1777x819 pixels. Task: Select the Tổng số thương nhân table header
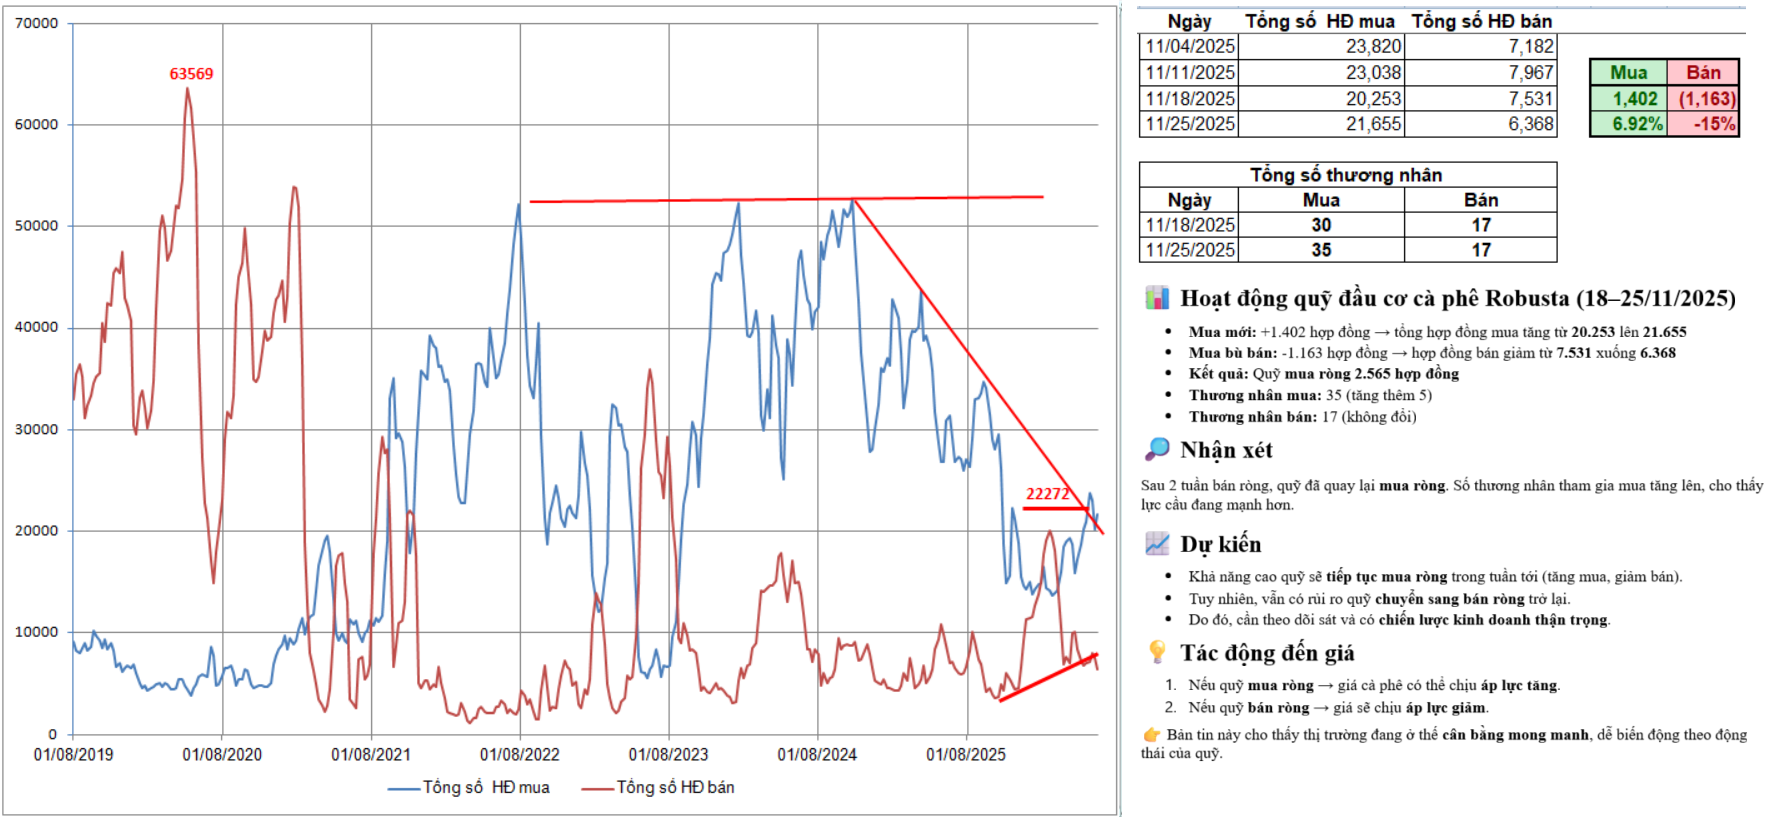point(1346,175)
